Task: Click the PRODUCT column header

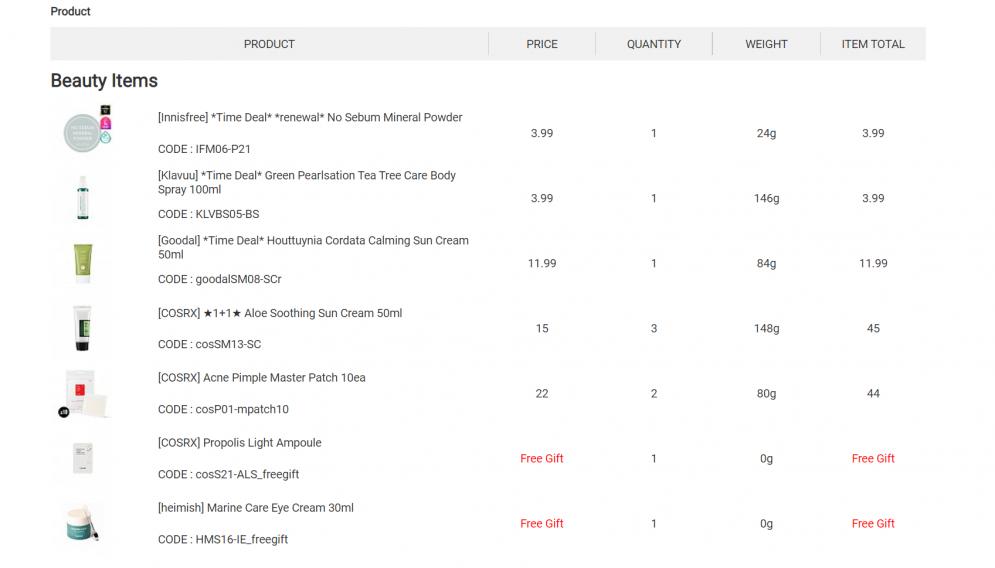Action: pos(269,44)
